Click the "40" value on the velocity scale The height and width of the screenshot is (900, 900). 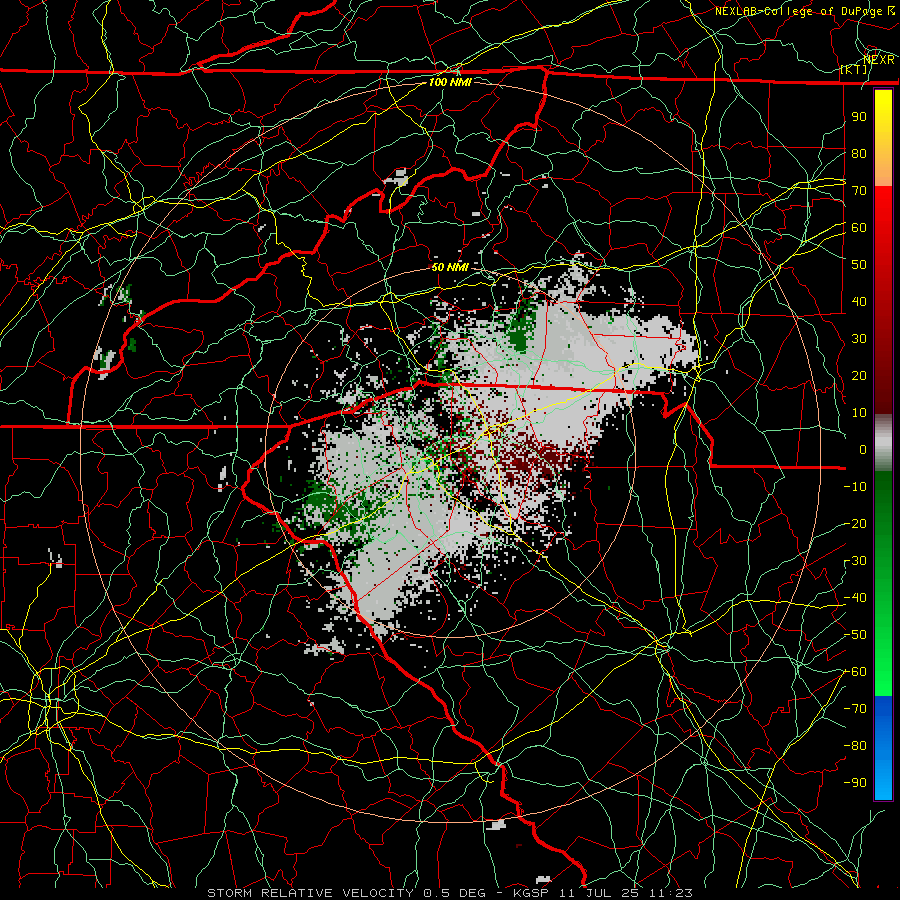(859, 301)
